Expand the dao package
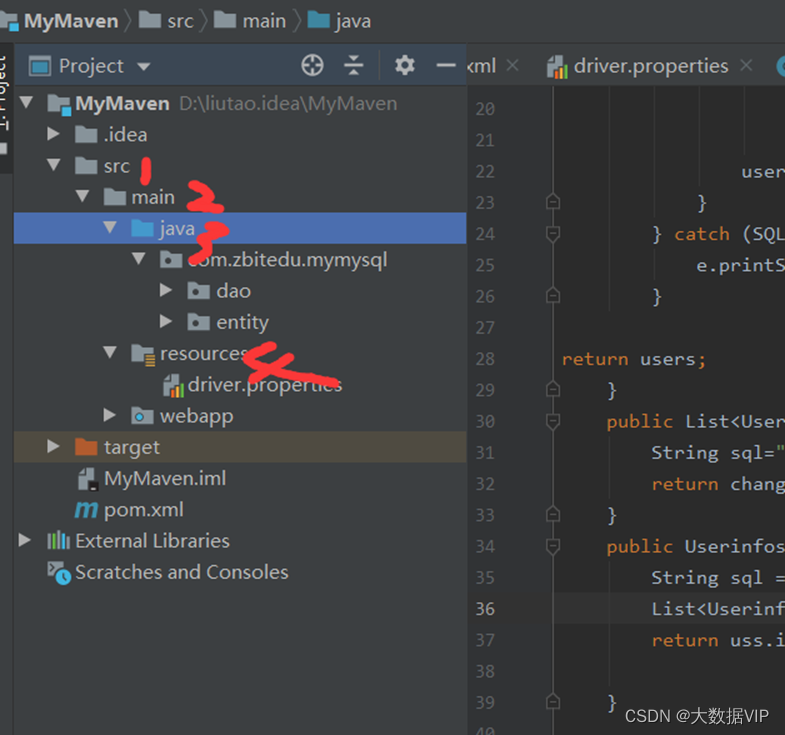Screen dimensions: 785x735 point(166,290)
